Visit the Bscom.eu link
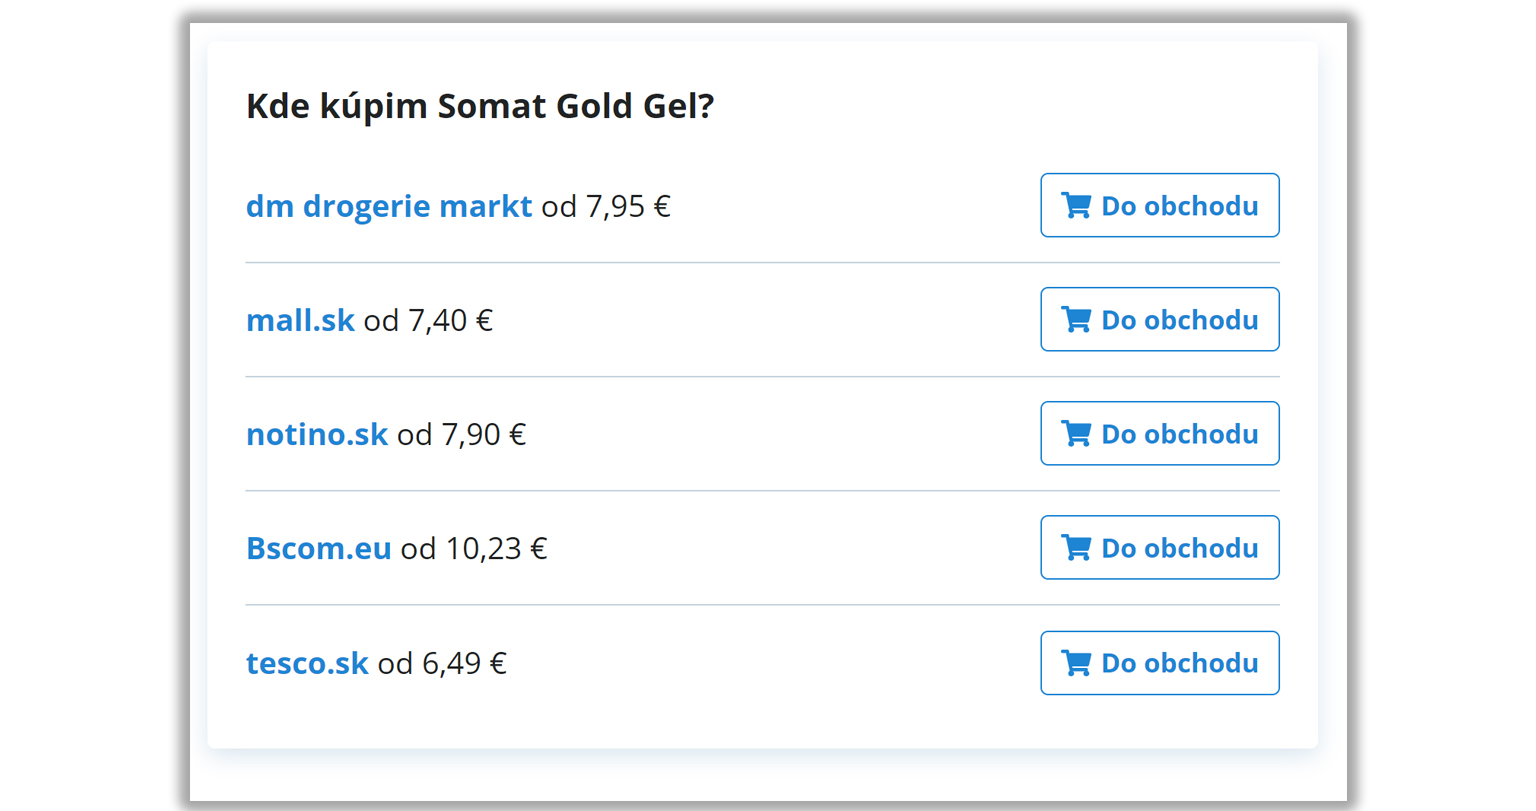This screenshot has height=811, width=1536. 318,548
